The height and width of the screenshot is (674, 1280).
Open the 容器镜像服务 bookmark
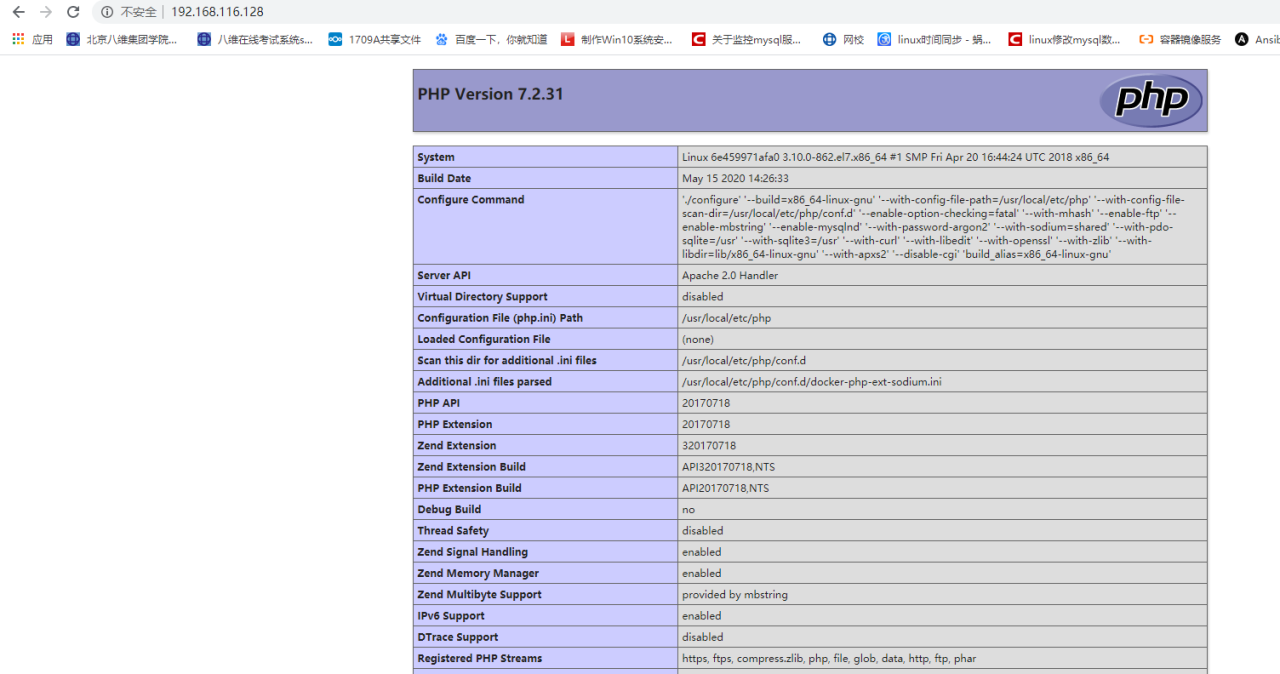point(1180,39)
